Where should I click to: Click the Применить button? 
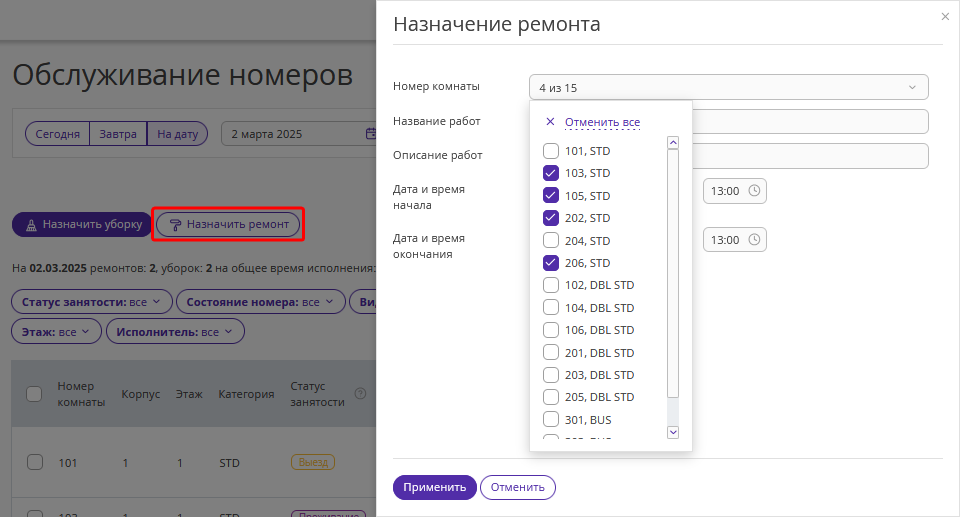(435, 487)
